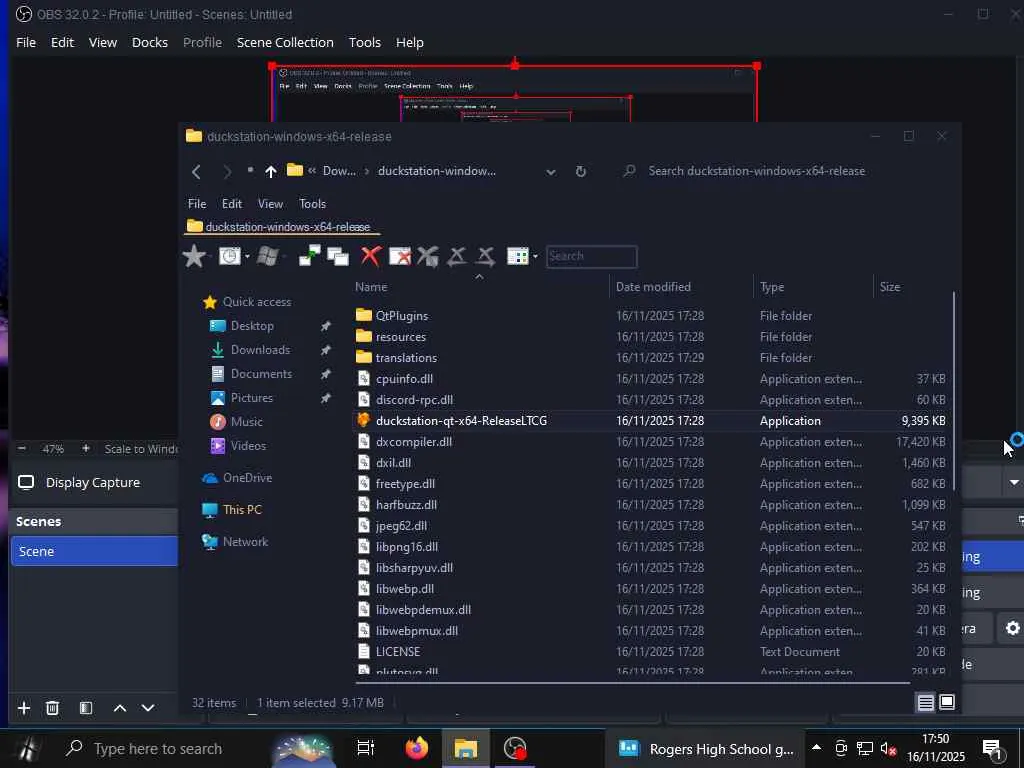Select the duckstation-windows-x64-release tab

click(x=280, y=227)
